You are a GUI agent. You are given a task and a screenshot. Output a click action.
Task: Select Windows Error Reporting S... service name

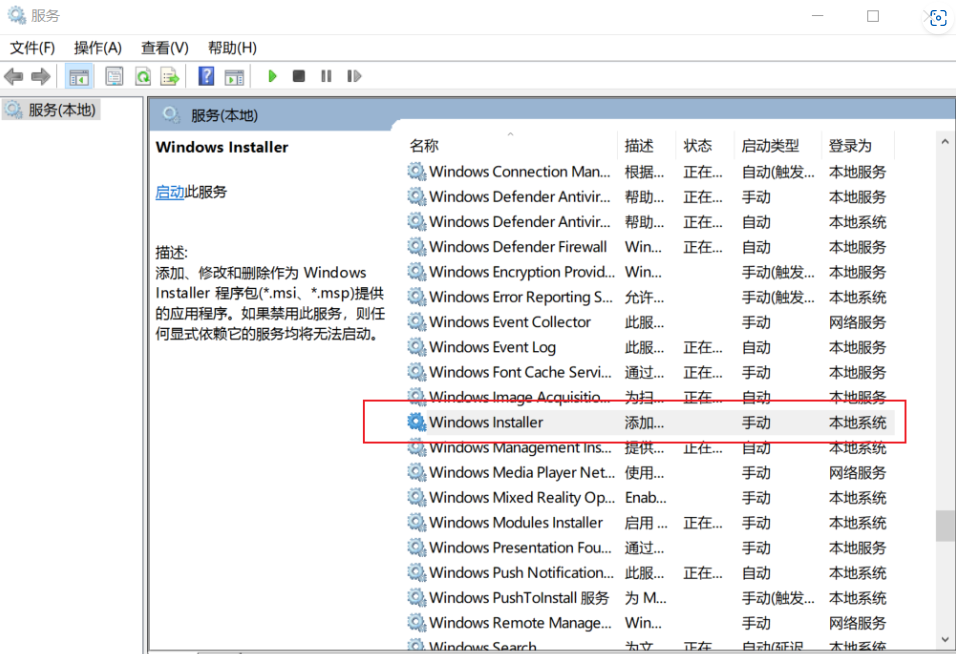pos(521,297)
